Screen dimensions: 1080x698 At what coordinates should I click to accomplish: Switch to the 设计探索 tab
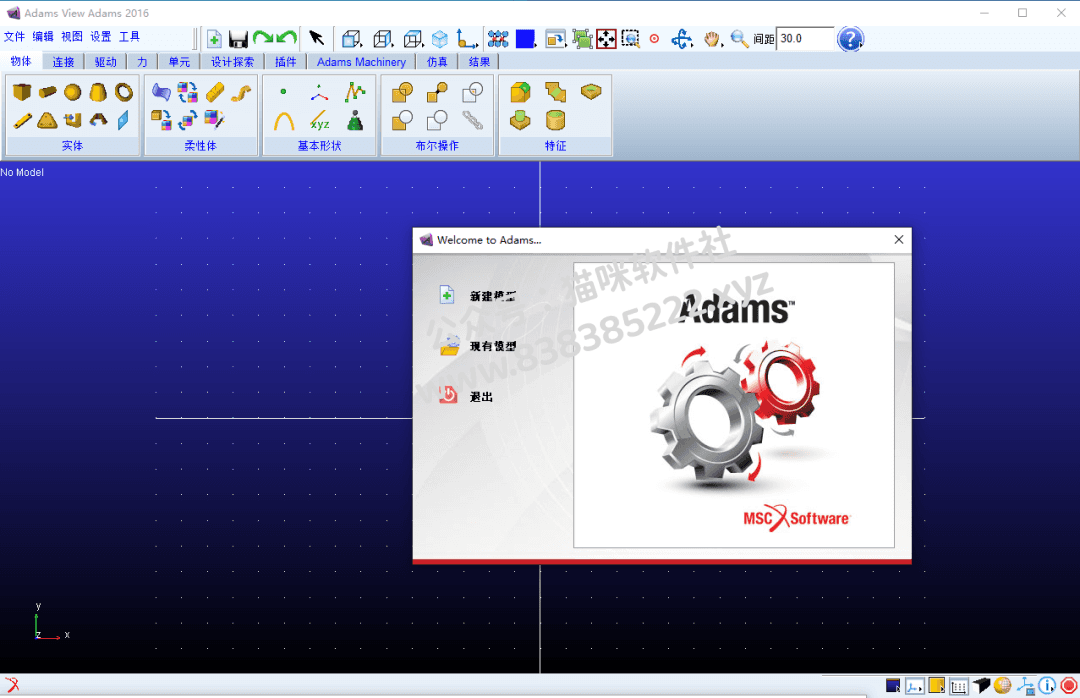[232, 62]
